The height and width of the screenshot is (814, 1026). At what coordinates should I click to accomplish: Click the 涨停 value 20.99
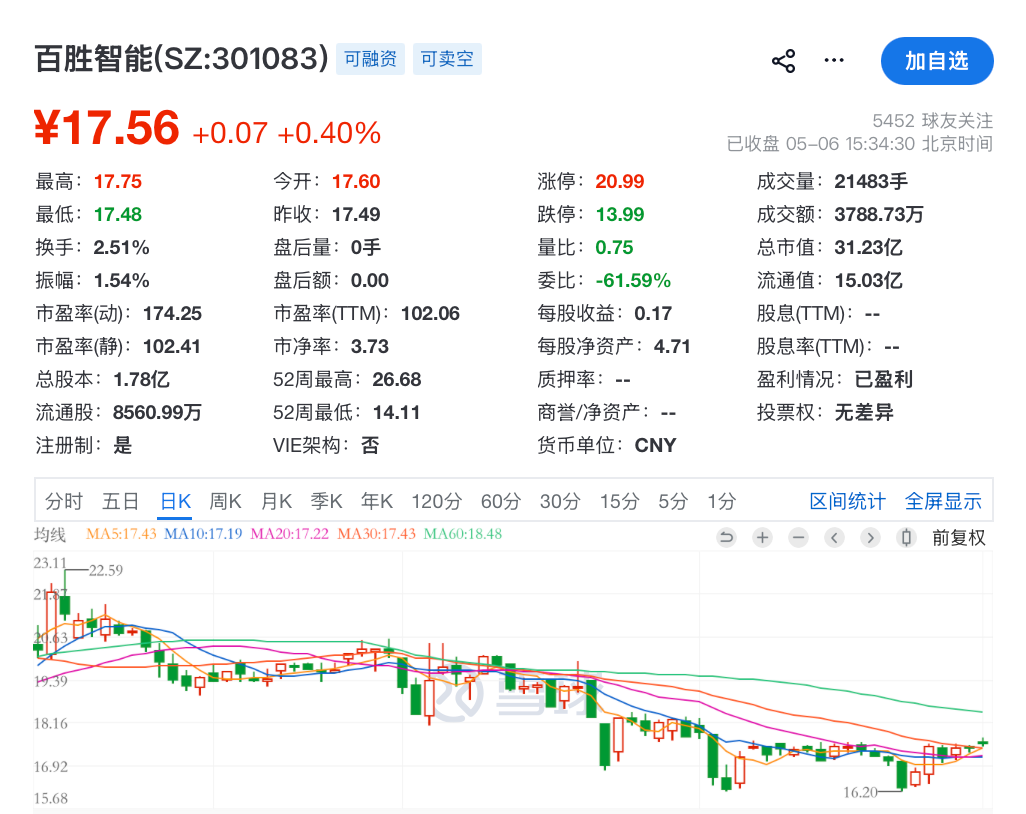click(x=620, y=181)
